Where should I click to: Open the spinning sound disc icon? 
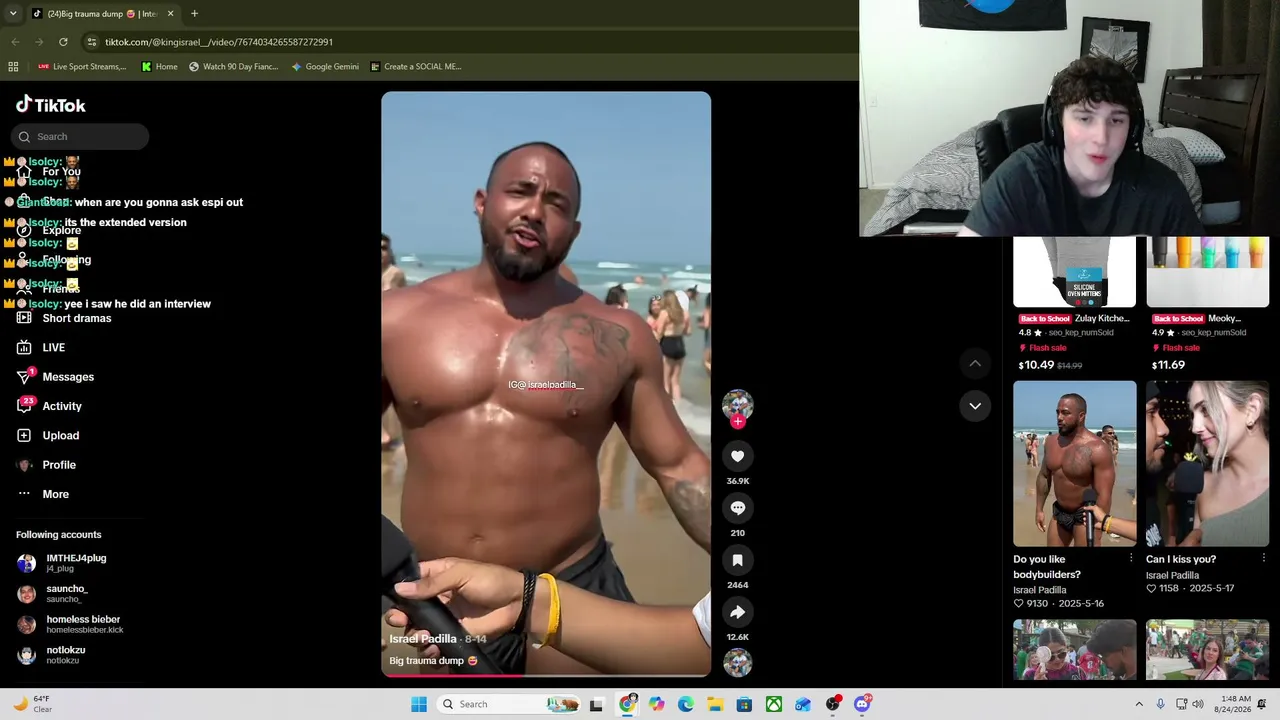tap(737, 663)
